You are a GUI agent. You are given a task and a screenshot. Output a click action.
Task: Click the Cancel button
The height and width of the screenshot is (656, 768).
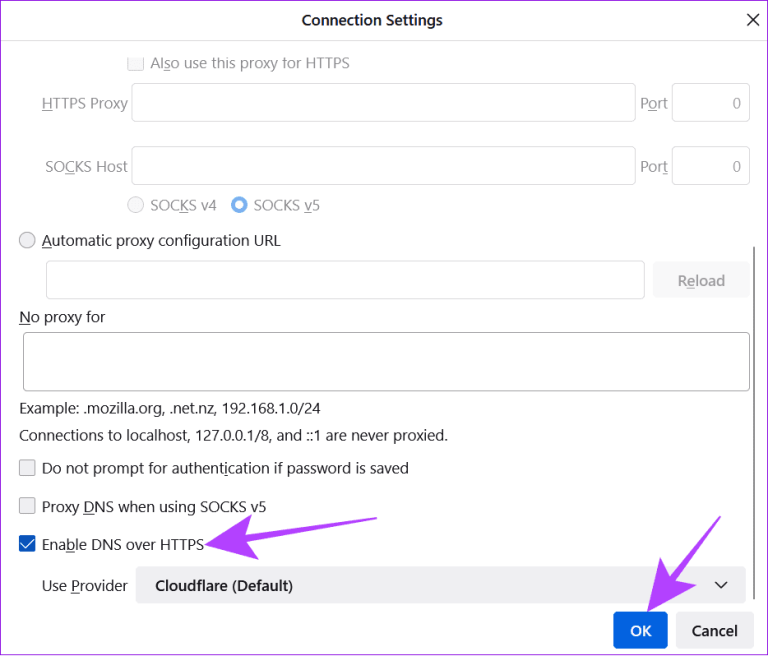[714, 630]
